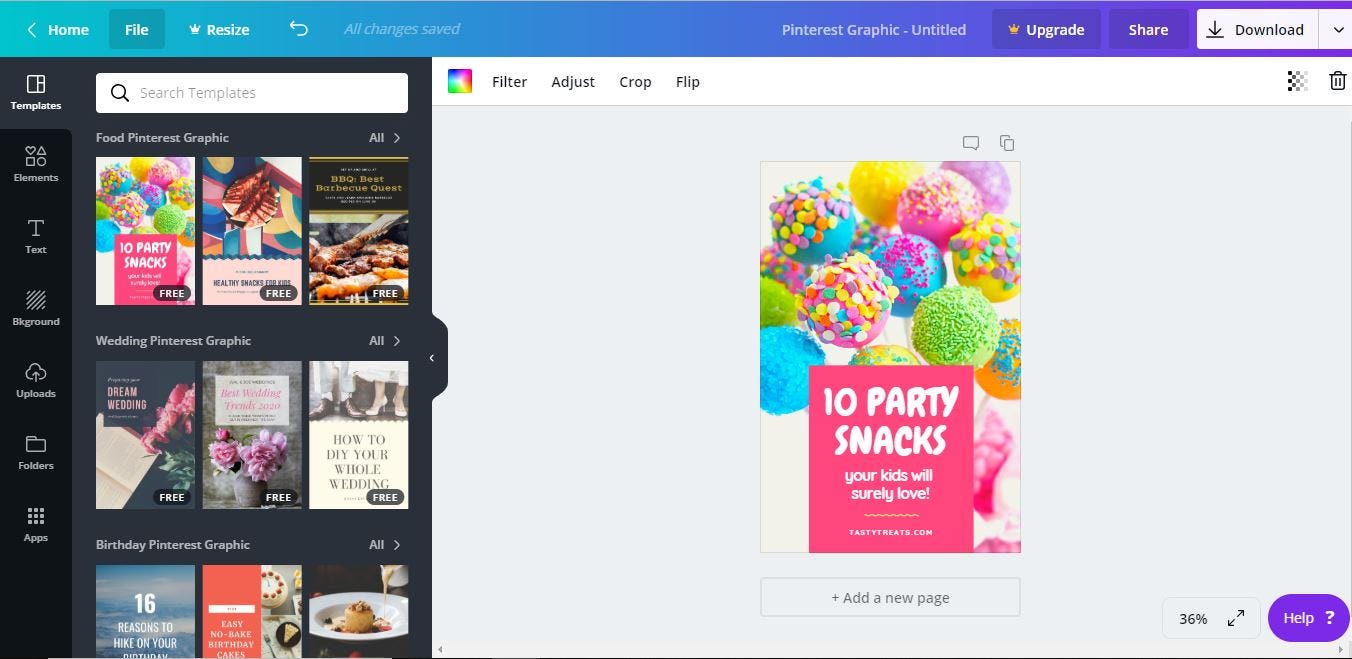Click the Upgrade button
The image size is (1352, 659).
[x=1046, y=29]
